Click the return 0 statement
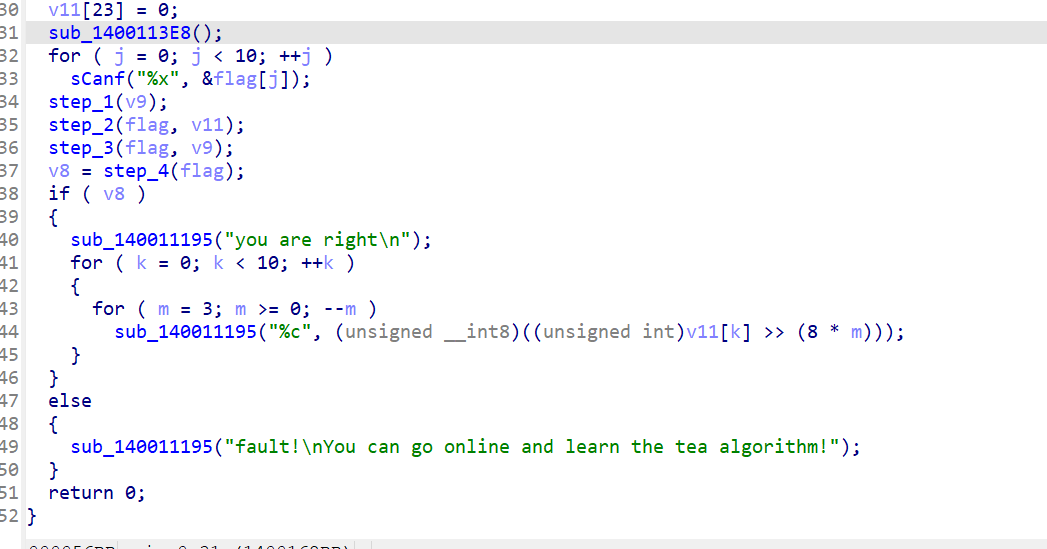This screenshot has height=549, width=1047. coord(96,493)
